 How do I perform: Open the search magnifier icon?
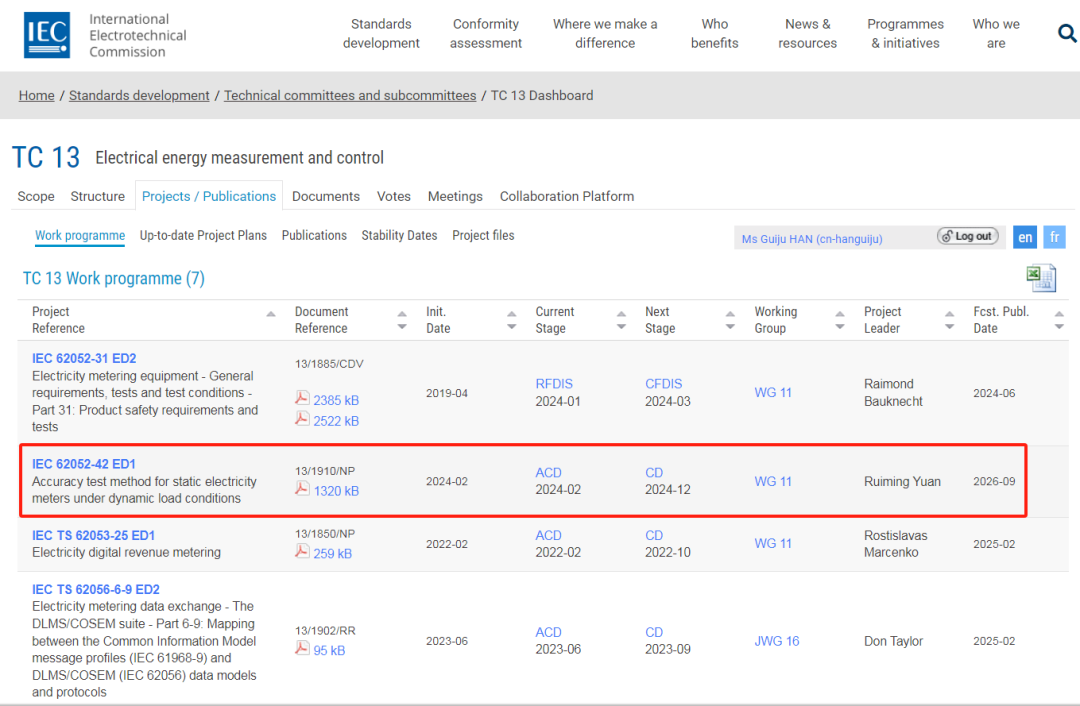click(1066, 34)
